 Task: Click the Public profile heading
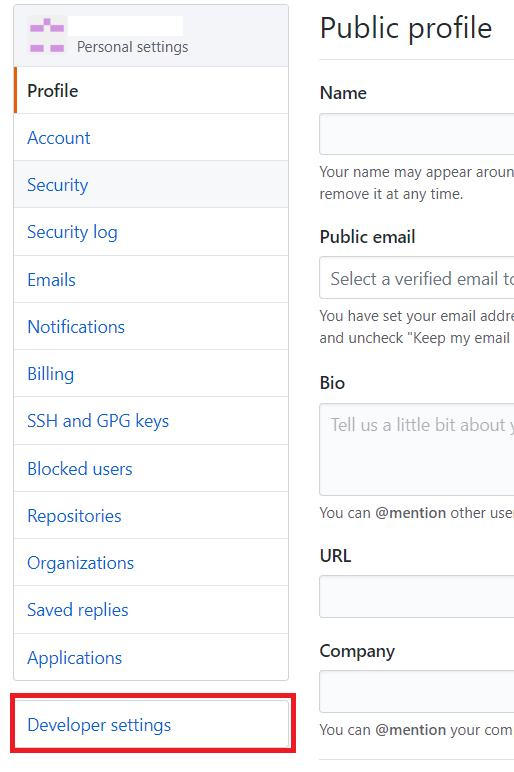click(406, 28)
